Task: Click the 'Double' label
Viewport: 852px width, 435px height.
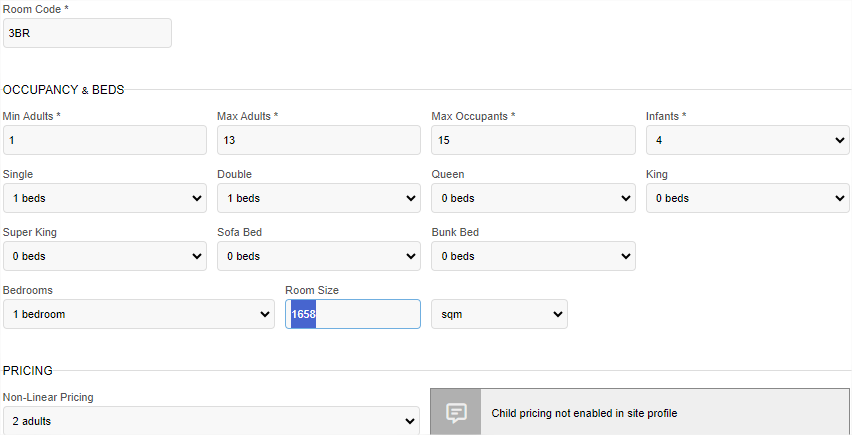Action: point(235,174)
